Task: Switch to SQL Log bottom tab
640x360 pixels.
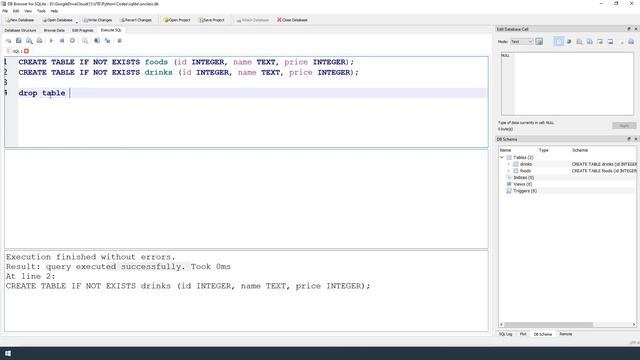Action: [x=505, y=334]
